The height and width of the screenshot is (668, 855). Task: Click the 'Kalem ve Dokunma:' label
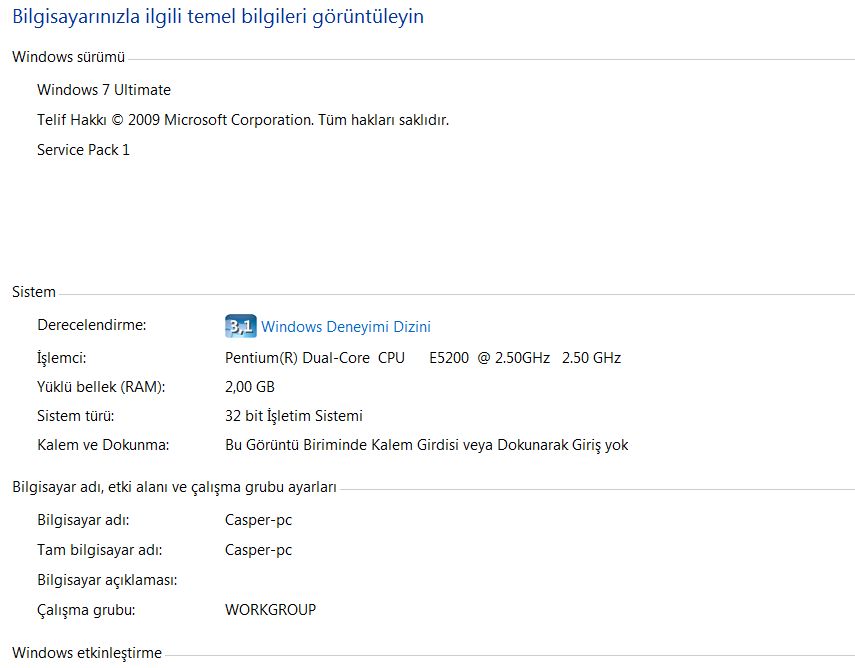point(103,445)
